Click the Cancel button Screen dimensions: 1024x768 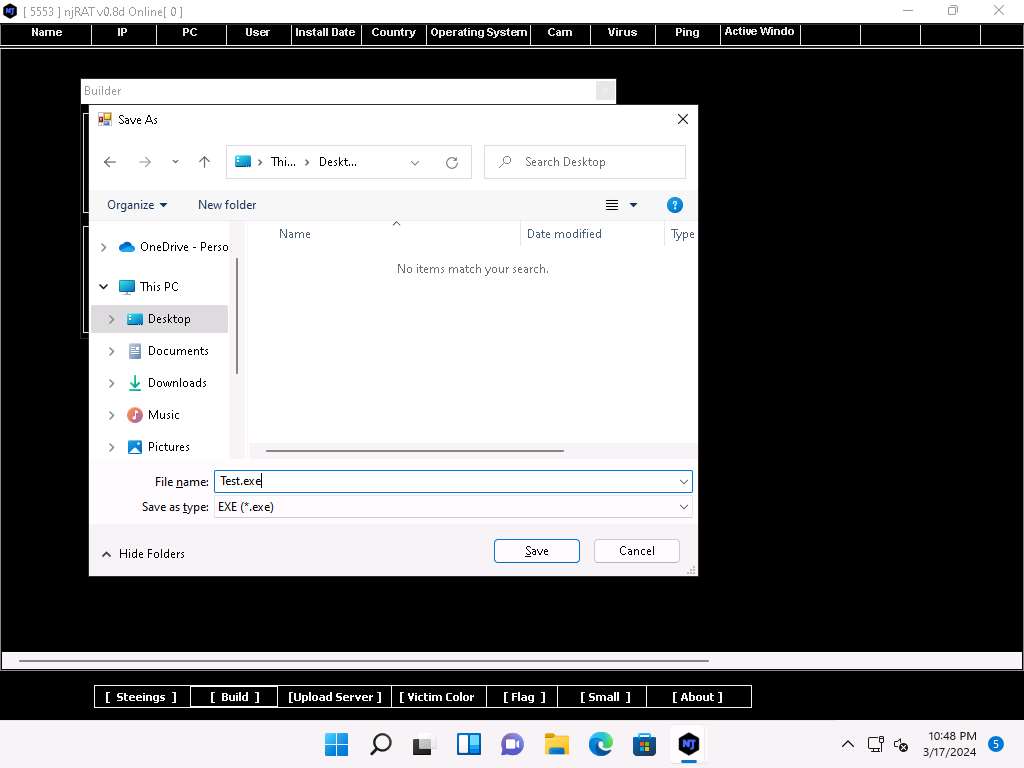(636, 551)
